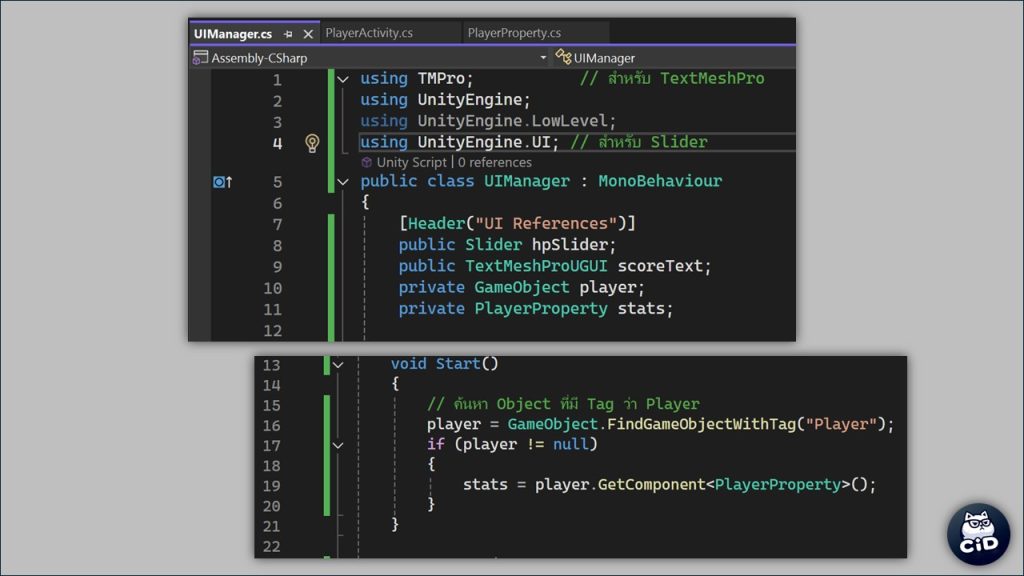Click the Assembly-CSharp project icon
This screenshot has width=1024, height=576.
pos(200,58)
